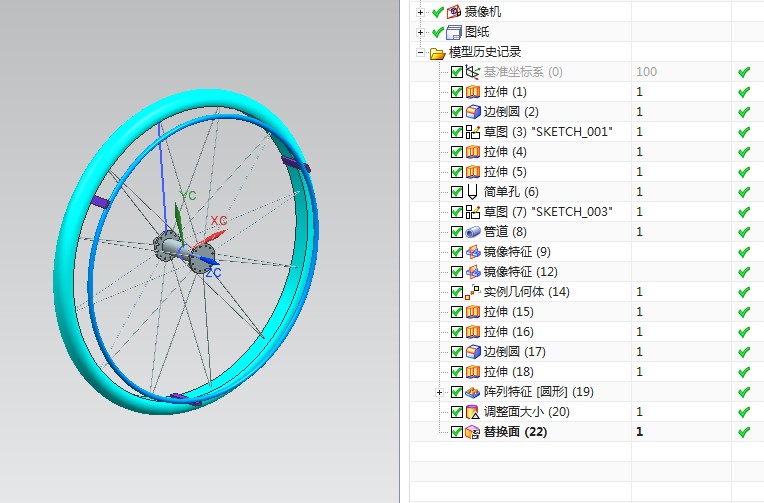764x503 pixels.
Task: Click the instance geometry icon of 实例几何体 (14)
Action: coord(472,292)
